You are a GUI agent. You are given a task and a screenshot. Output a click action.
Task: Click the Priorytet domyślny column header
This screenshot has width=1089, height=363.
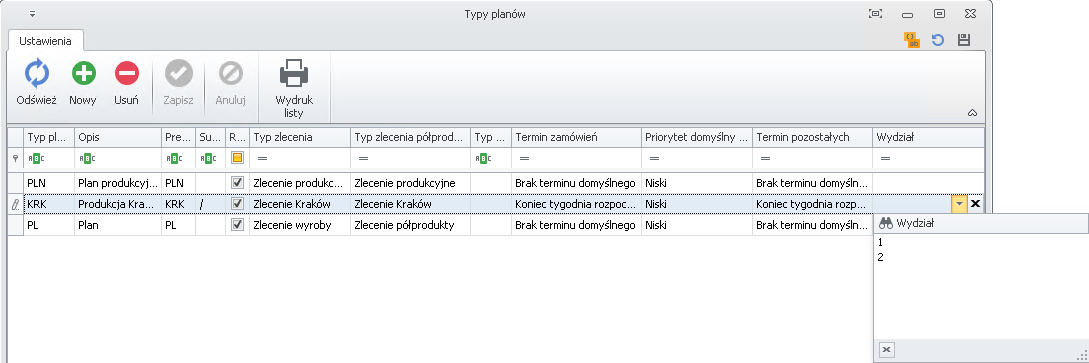(x=697, y=137)
